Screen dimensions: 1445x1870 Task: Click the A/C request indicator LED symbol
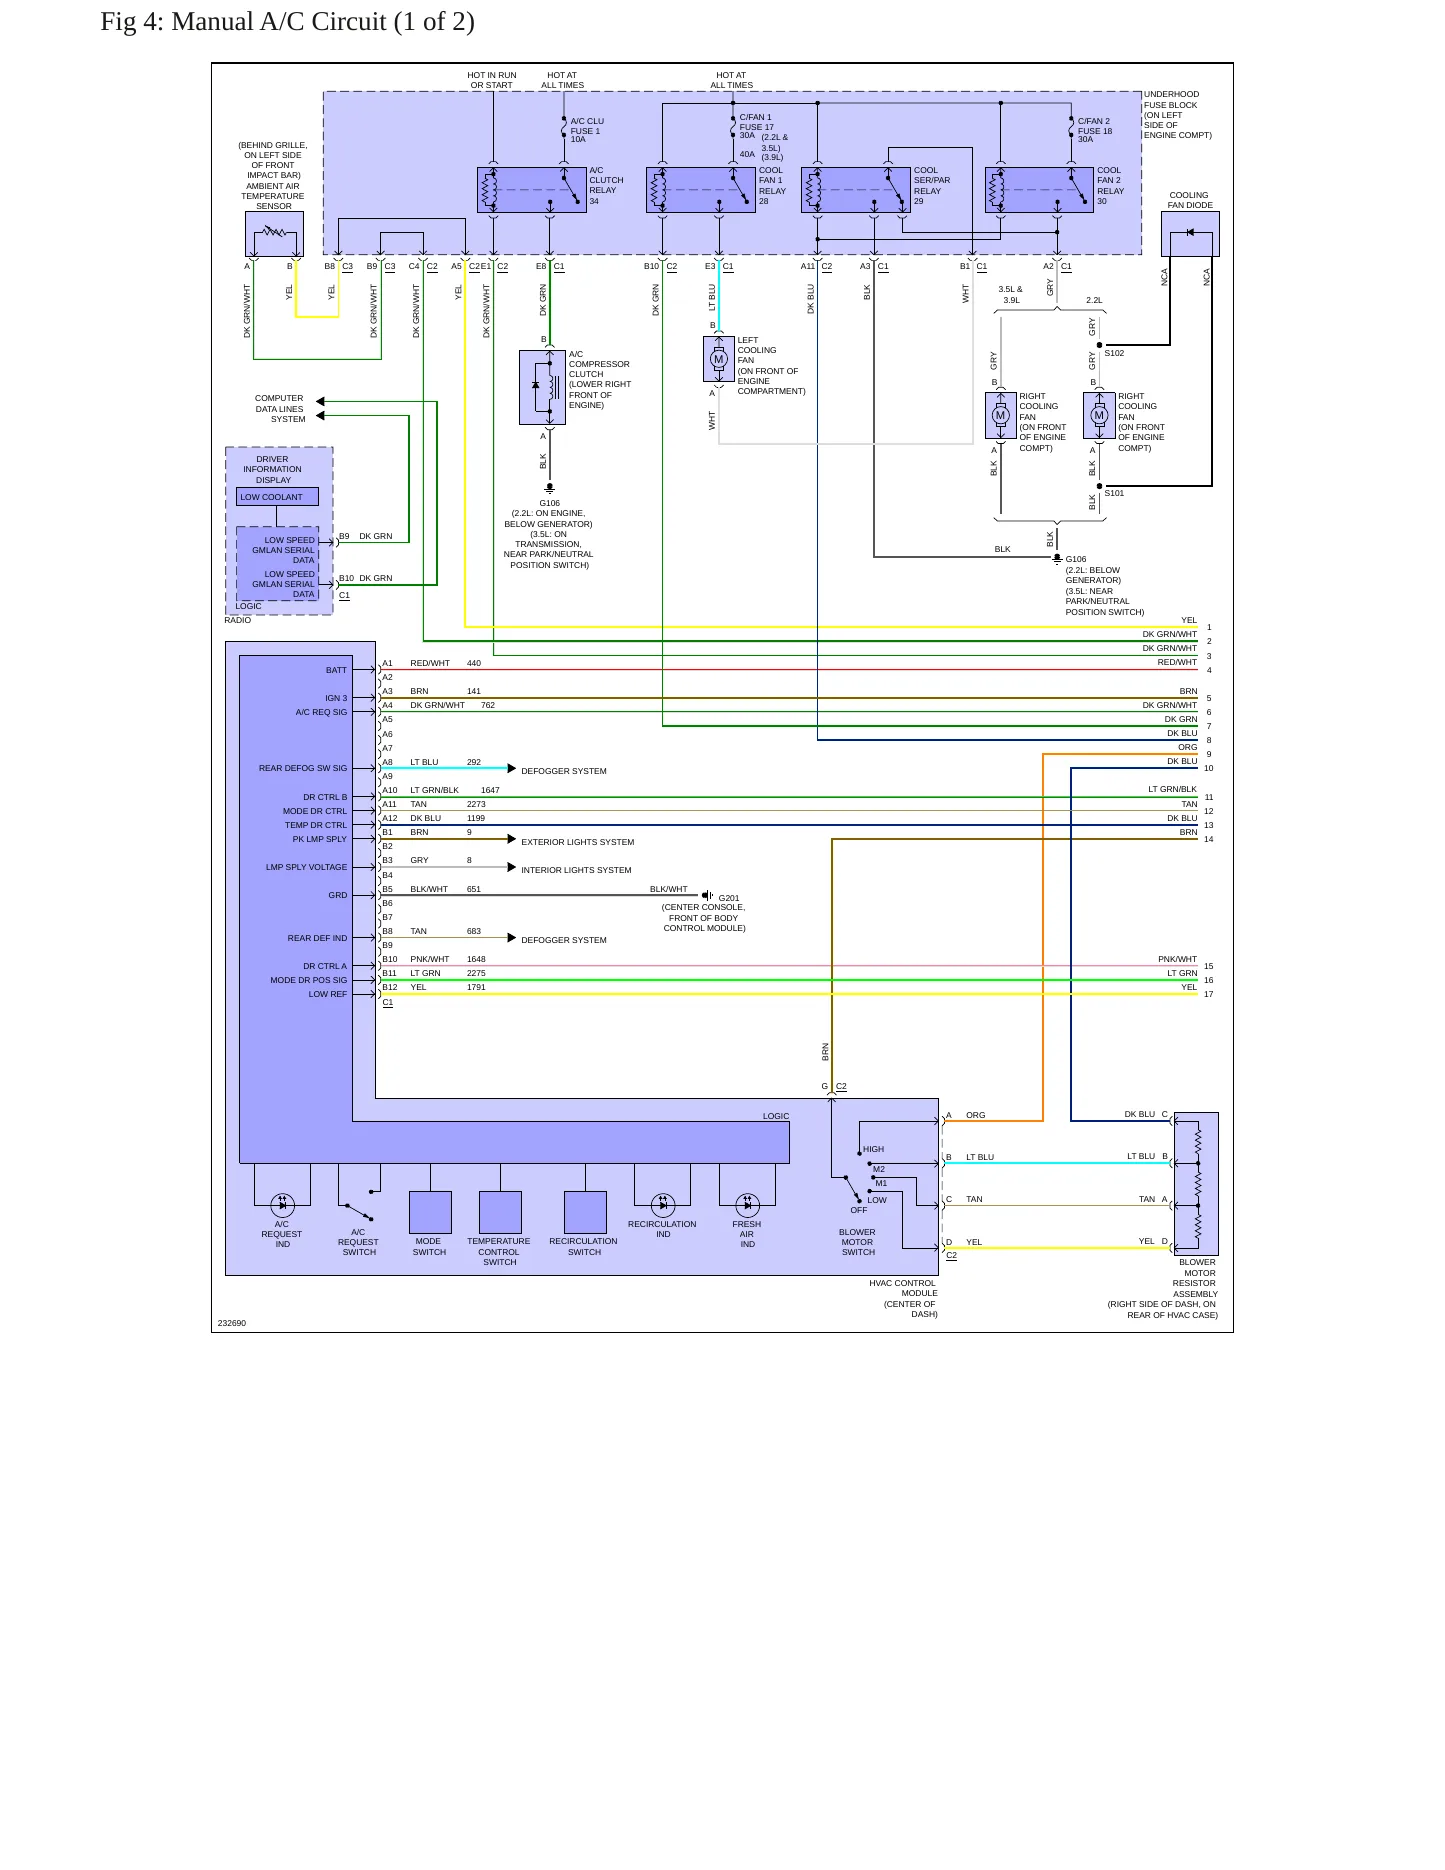(283, 1206)
